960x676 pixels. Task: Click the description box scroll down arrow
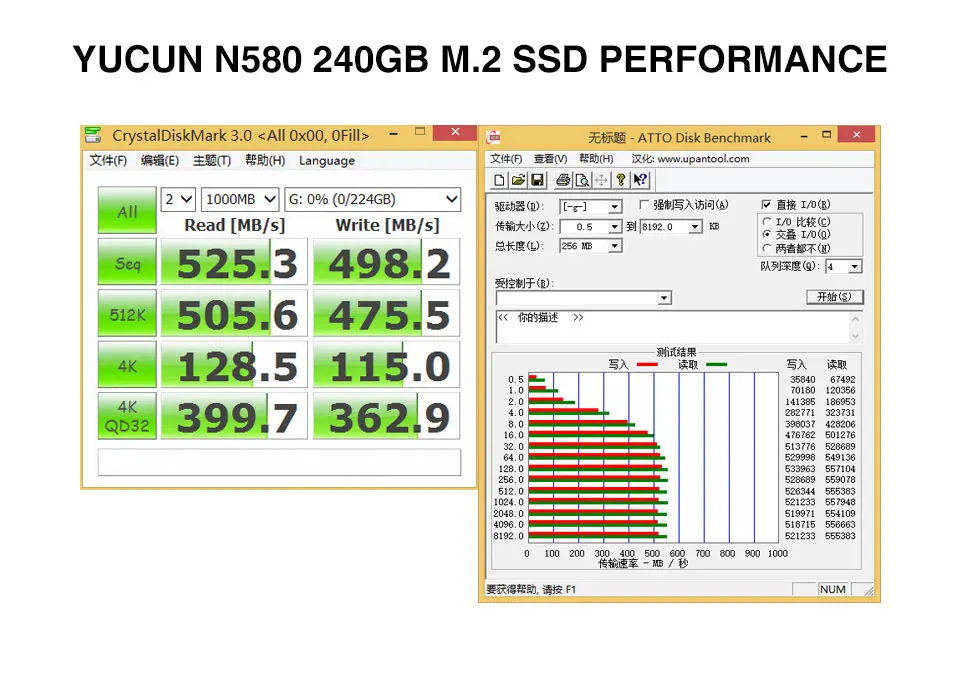[855, 336]
